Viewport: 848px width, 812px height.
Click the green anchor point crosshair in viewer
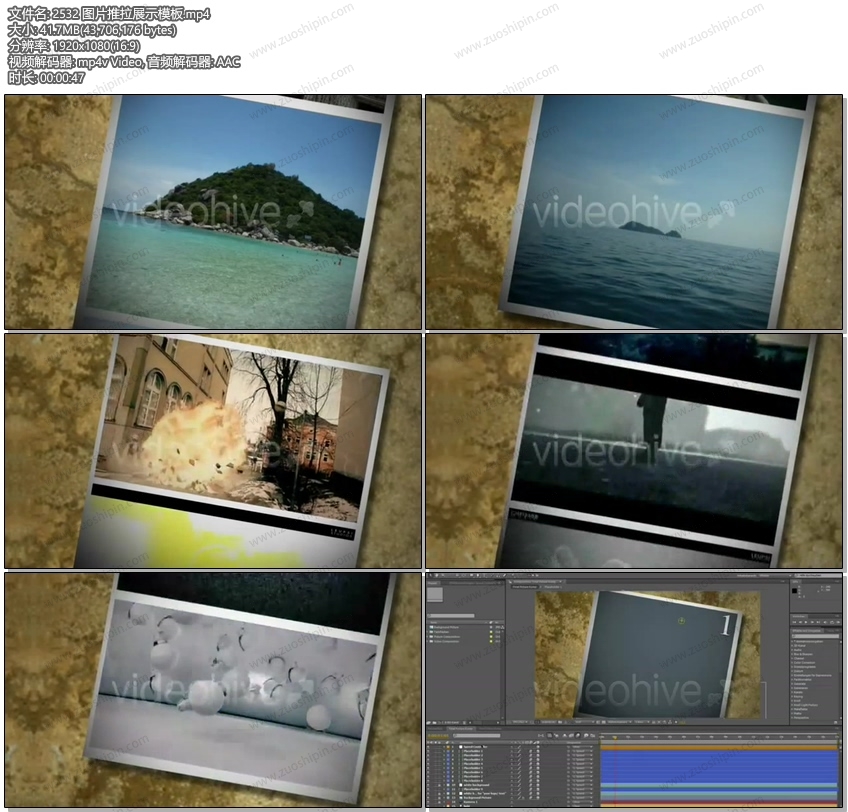(681, 622)
